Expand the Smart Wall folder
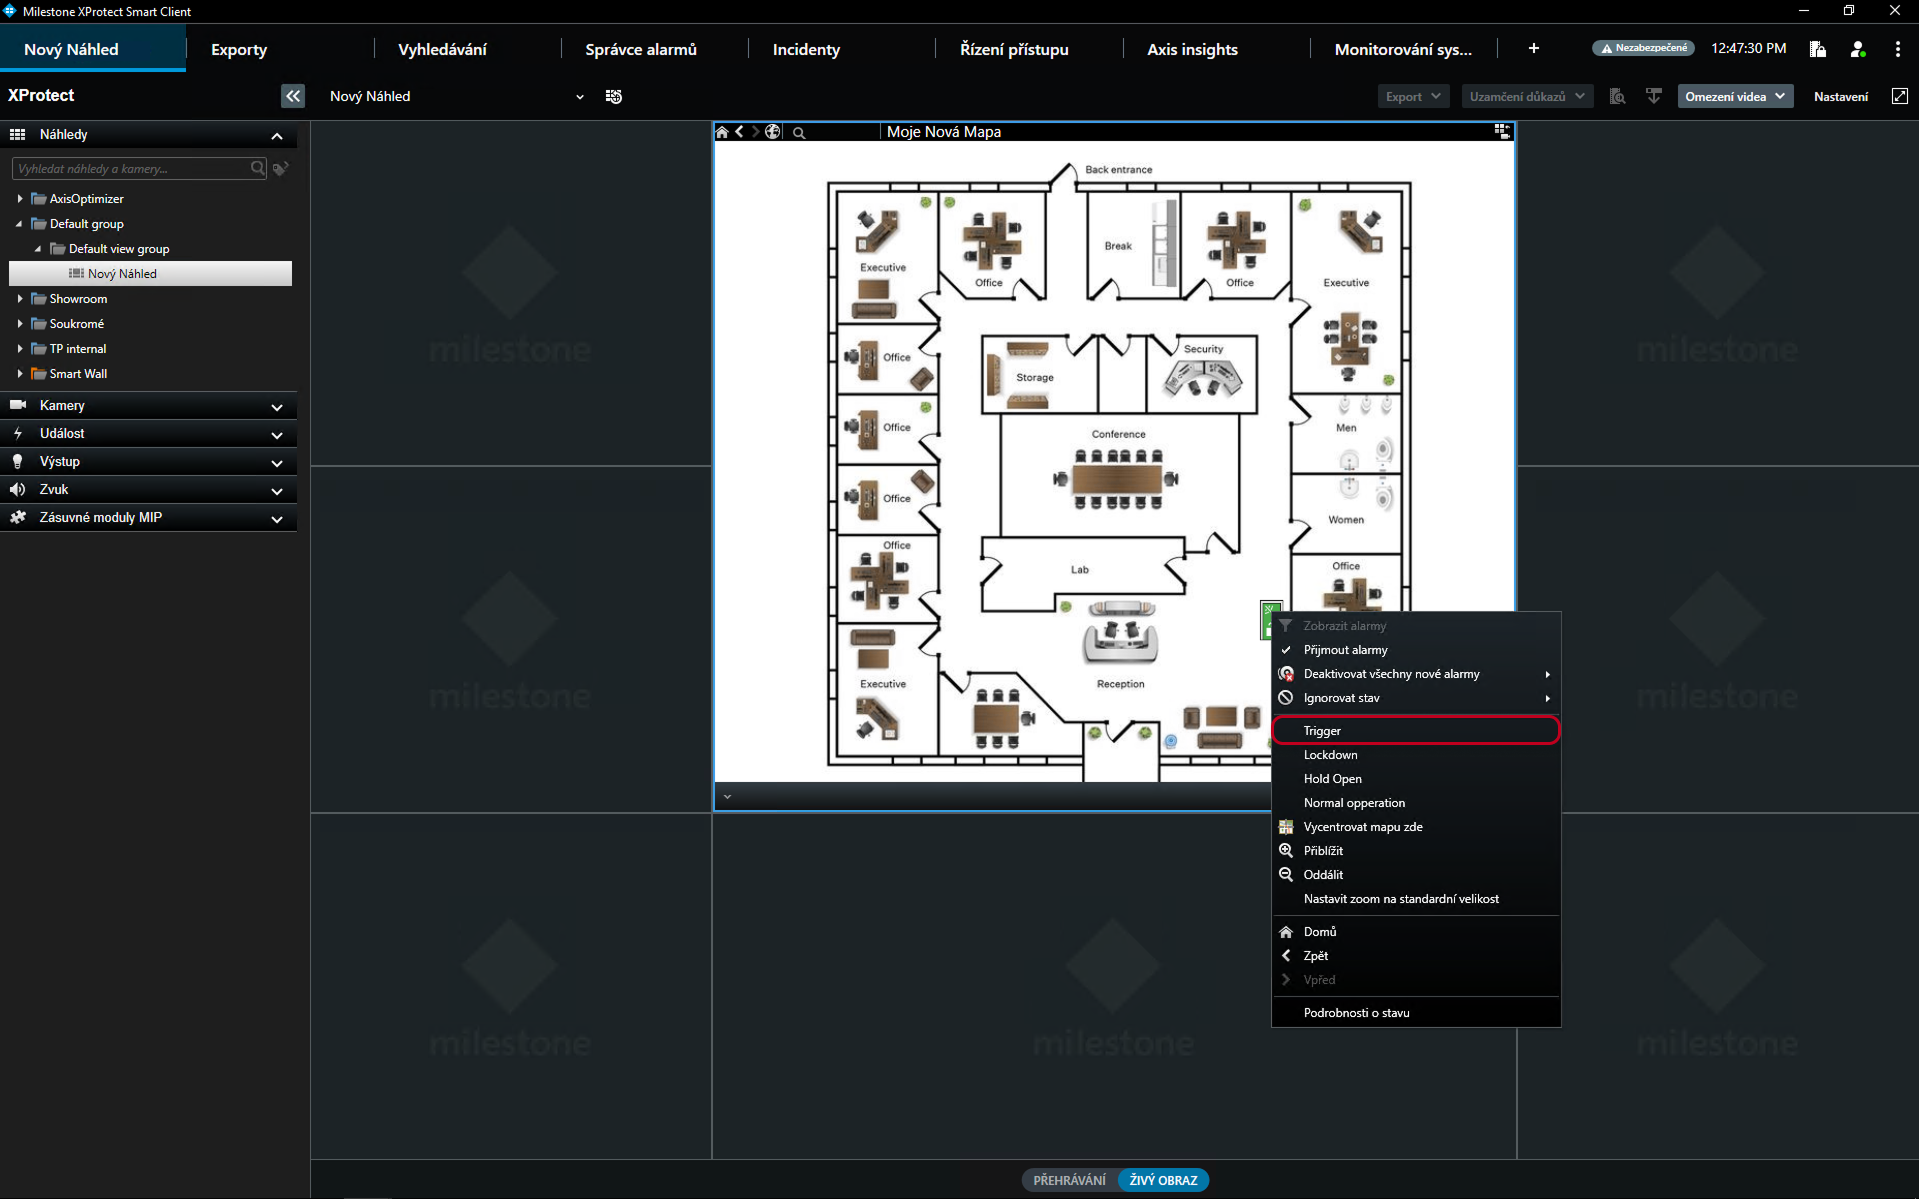This screenshot has width=1919, height=1199. coord(20,374)
